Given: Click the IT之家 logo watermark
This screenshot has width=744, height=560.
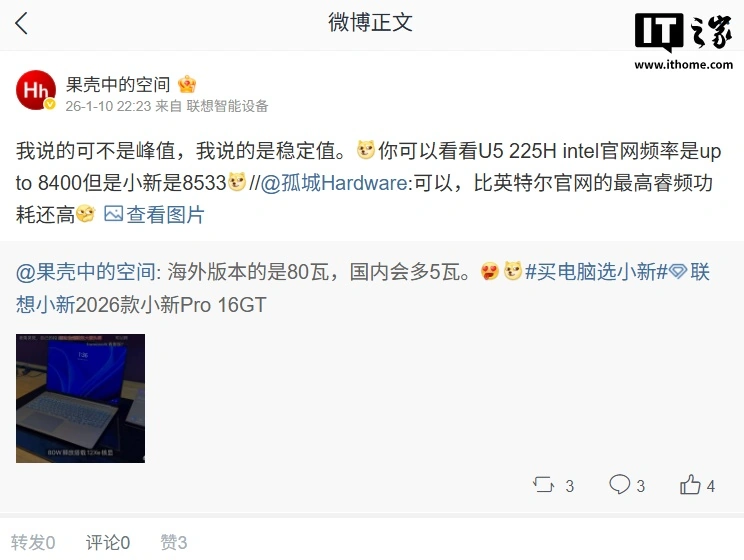Looking at the screenshot, I should 684,41.
